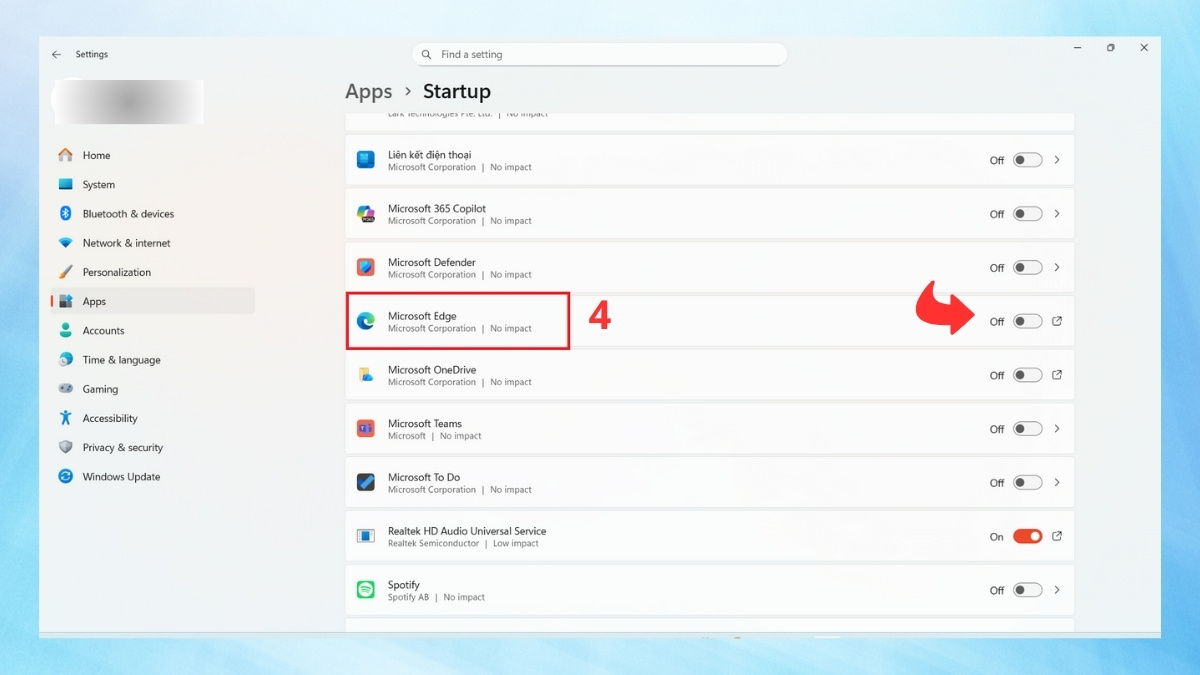This screenshot has width=1200, height=675.
Task: Expand the Microsoft Defender startup entry
Action: 1057,267
